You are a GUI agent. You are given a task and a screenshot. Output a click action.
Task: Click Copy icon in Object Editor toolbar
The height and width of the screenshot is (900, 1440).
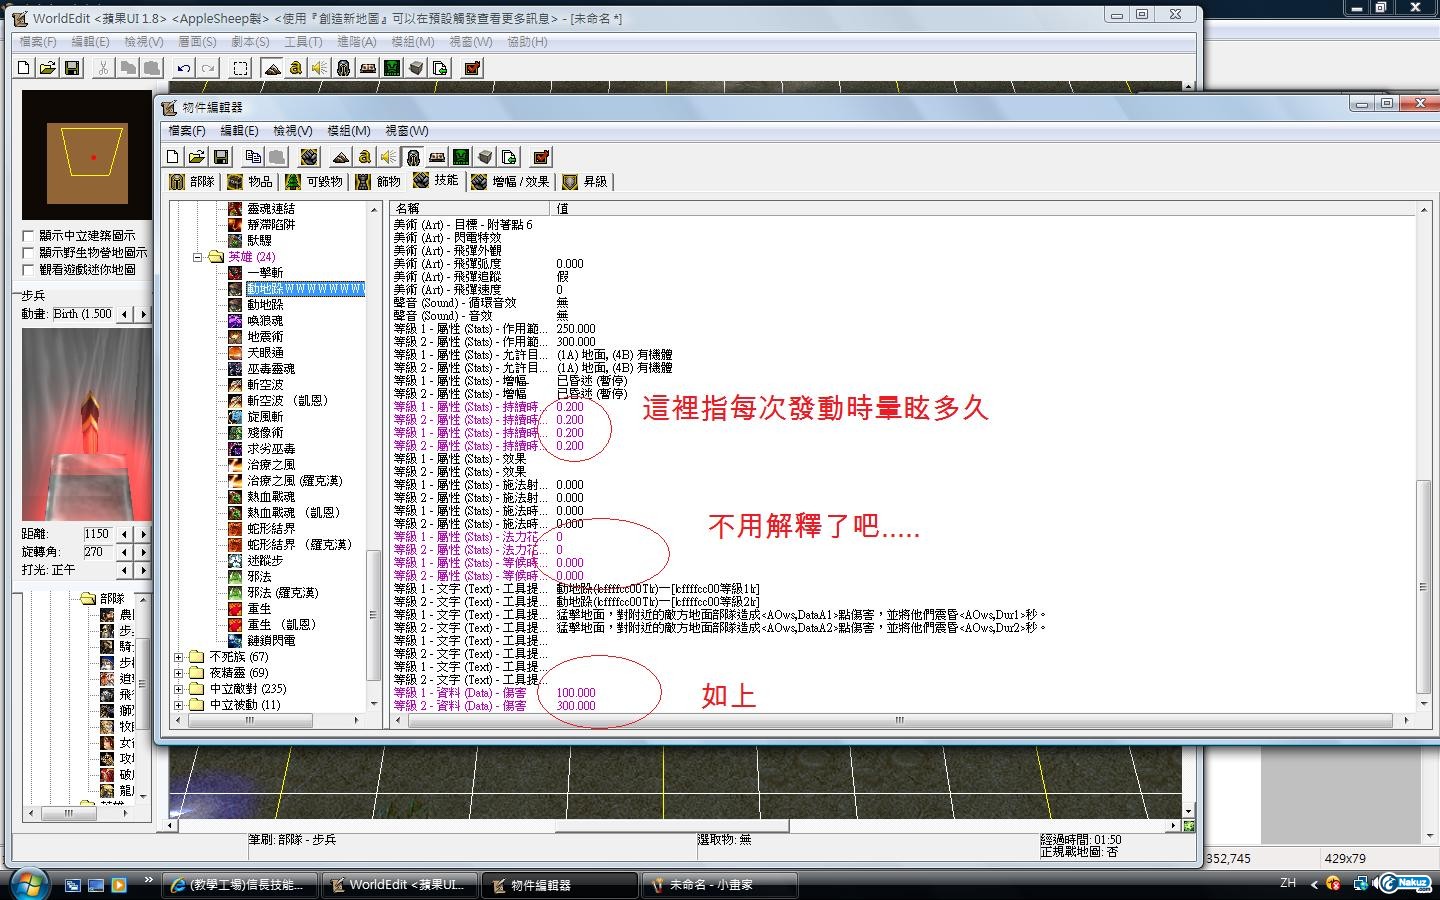(x=253, y=157)
